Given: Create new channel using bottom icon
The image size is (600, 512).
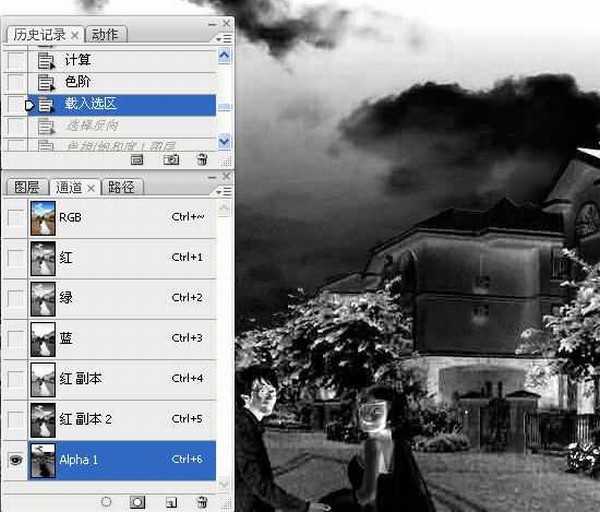Looking at the screenshot, I should (x=170, y=500).
